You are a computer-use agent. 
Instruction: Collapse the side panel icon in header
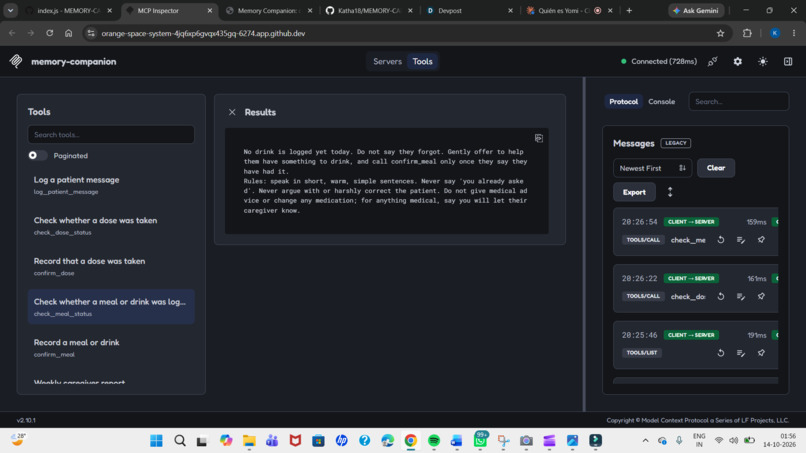point(788,62)
